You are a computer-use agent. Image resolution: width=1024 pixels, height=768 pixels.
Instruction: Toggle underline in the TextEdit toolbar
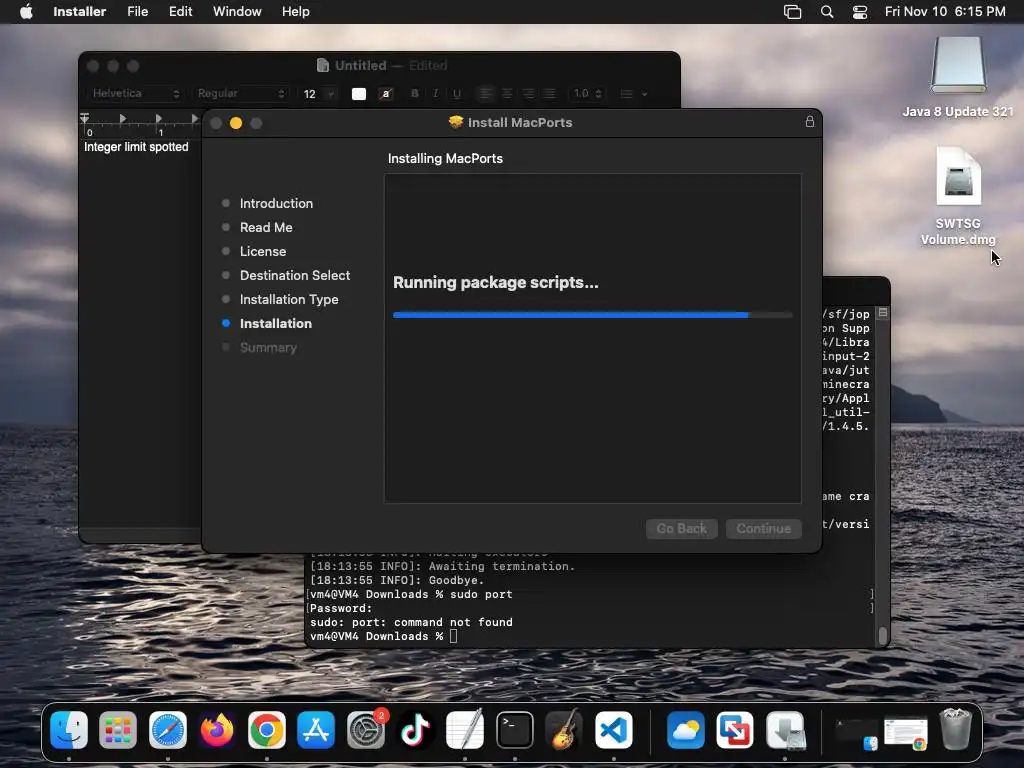(x=456, y=93)
